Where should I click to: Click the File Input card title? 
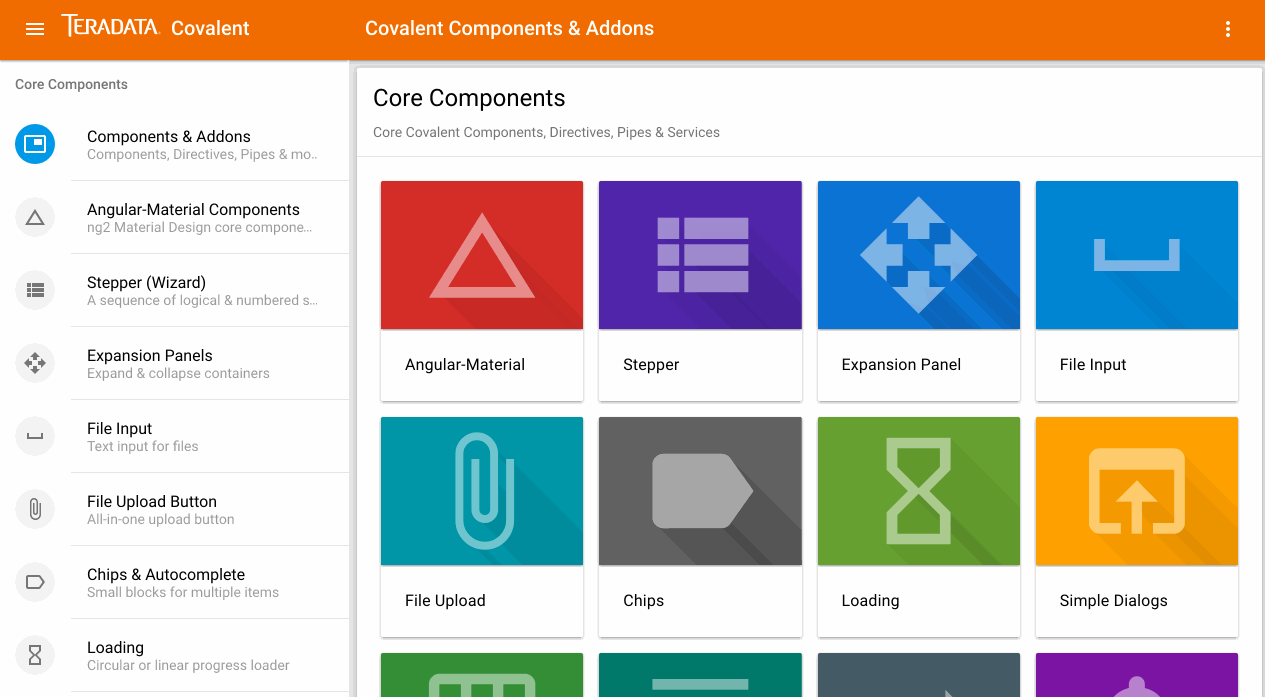[x=1093, y=365]
